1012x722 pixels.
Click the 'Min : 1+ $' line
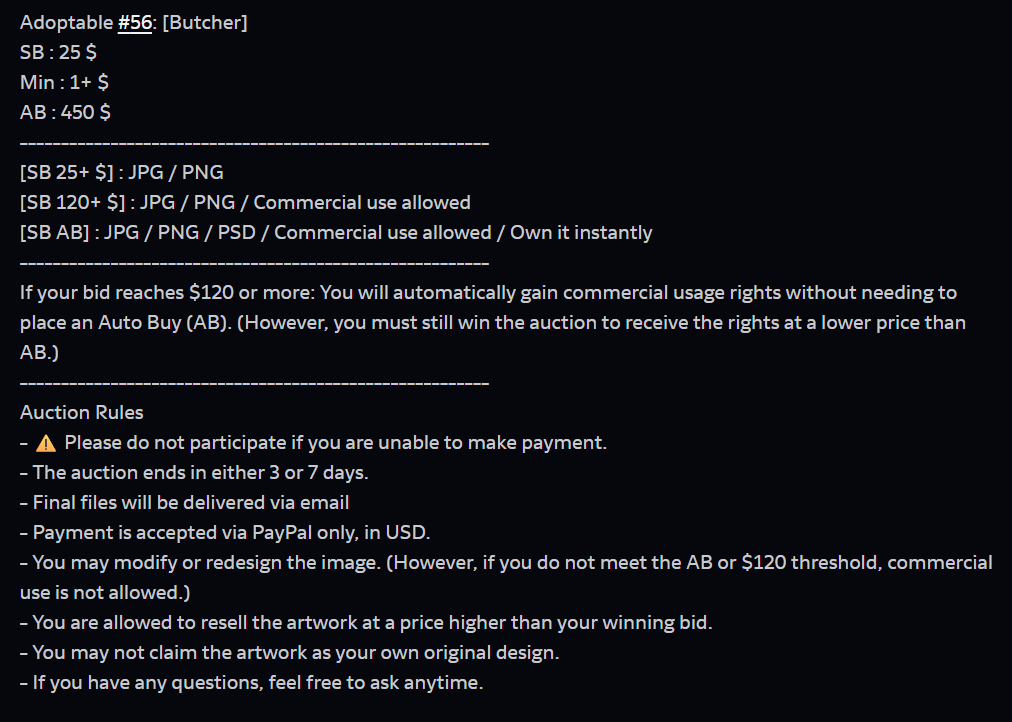coord(64,82)
